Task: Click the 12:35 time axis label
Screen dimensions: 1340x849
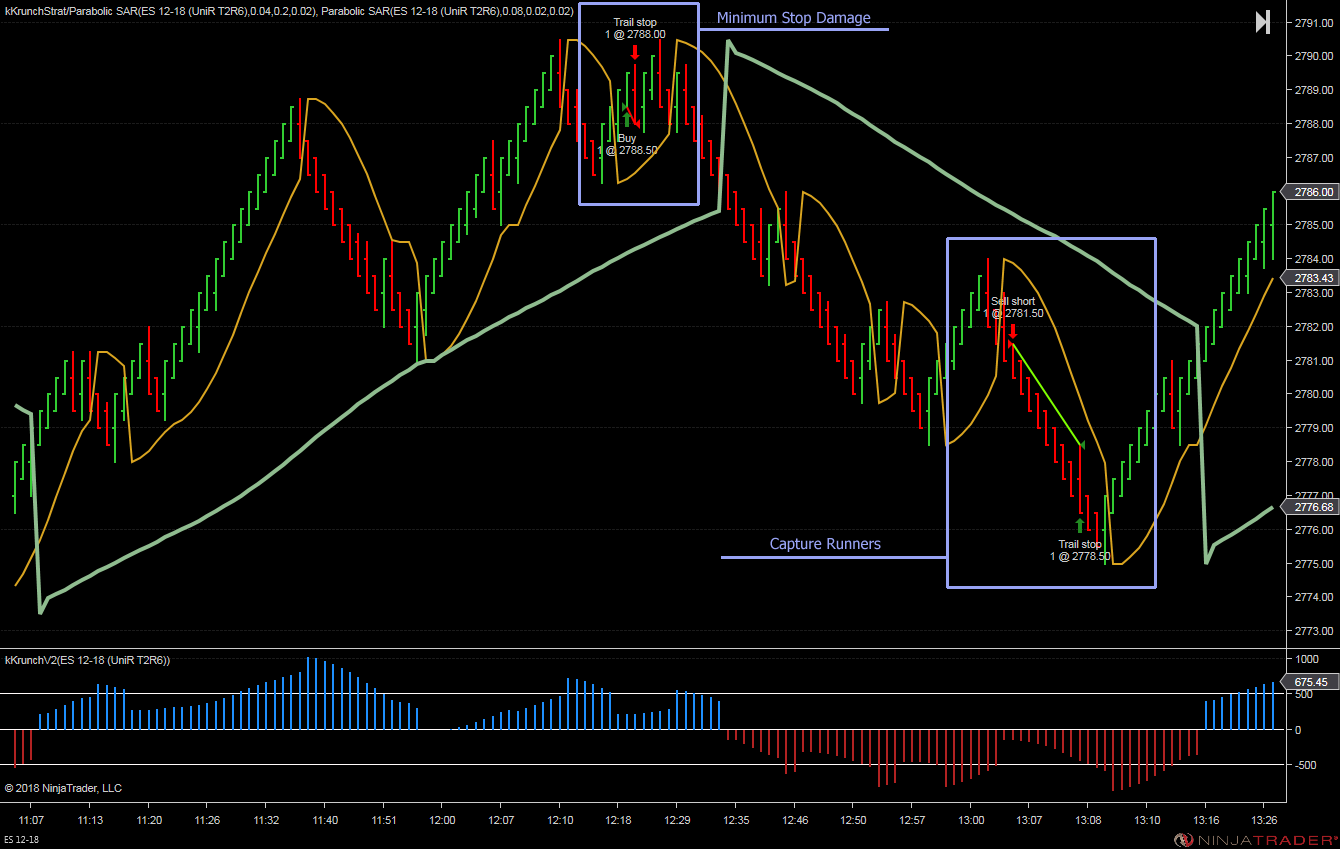Action: pos(736,820)
